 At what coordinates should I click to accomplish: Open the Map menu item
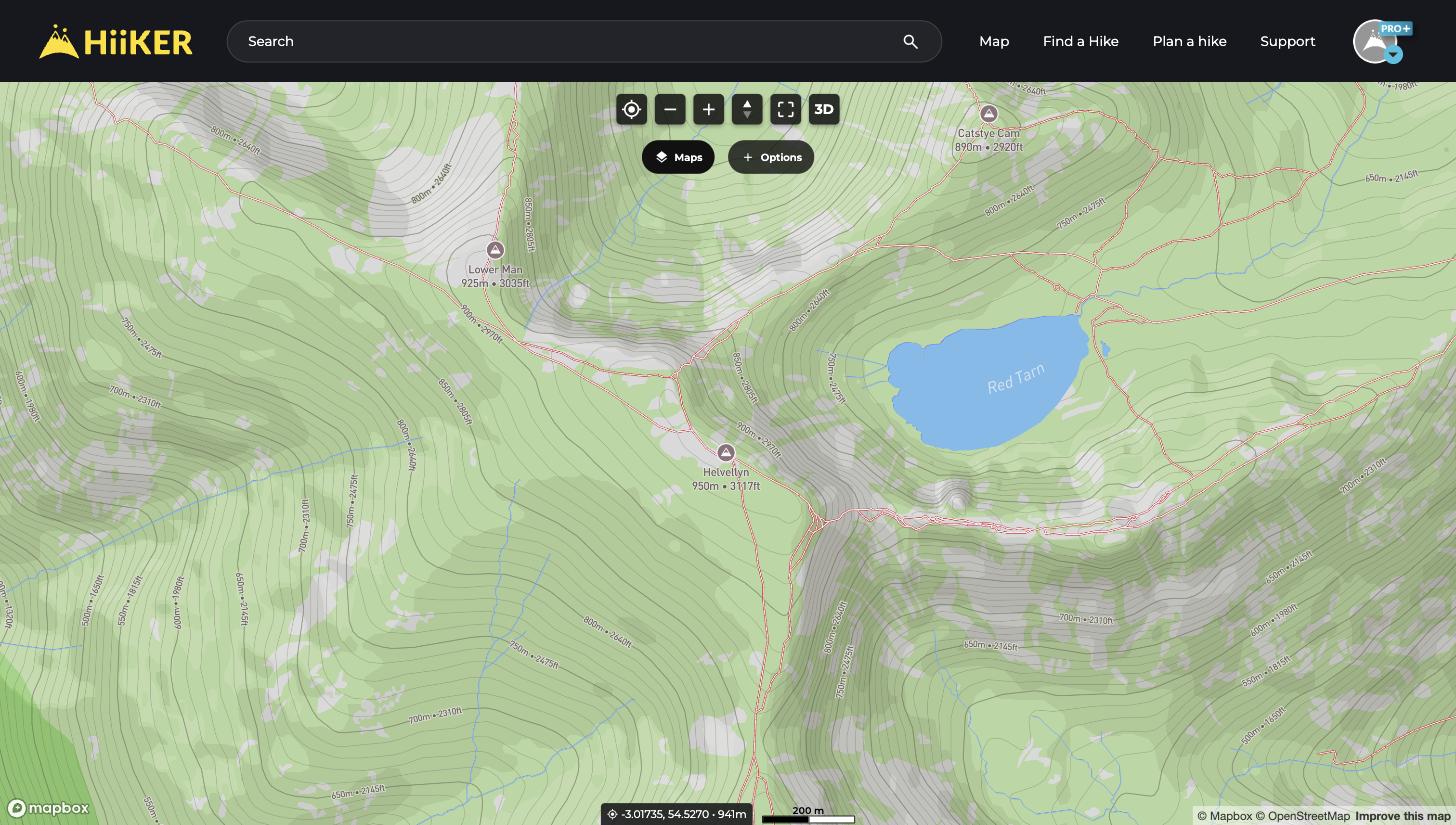(994, 41)
